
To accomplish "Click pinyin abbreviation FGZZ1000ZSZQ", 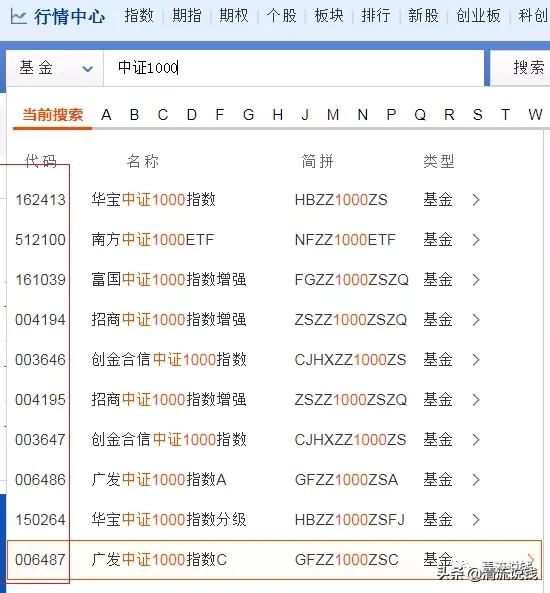I will coord(352,280).
